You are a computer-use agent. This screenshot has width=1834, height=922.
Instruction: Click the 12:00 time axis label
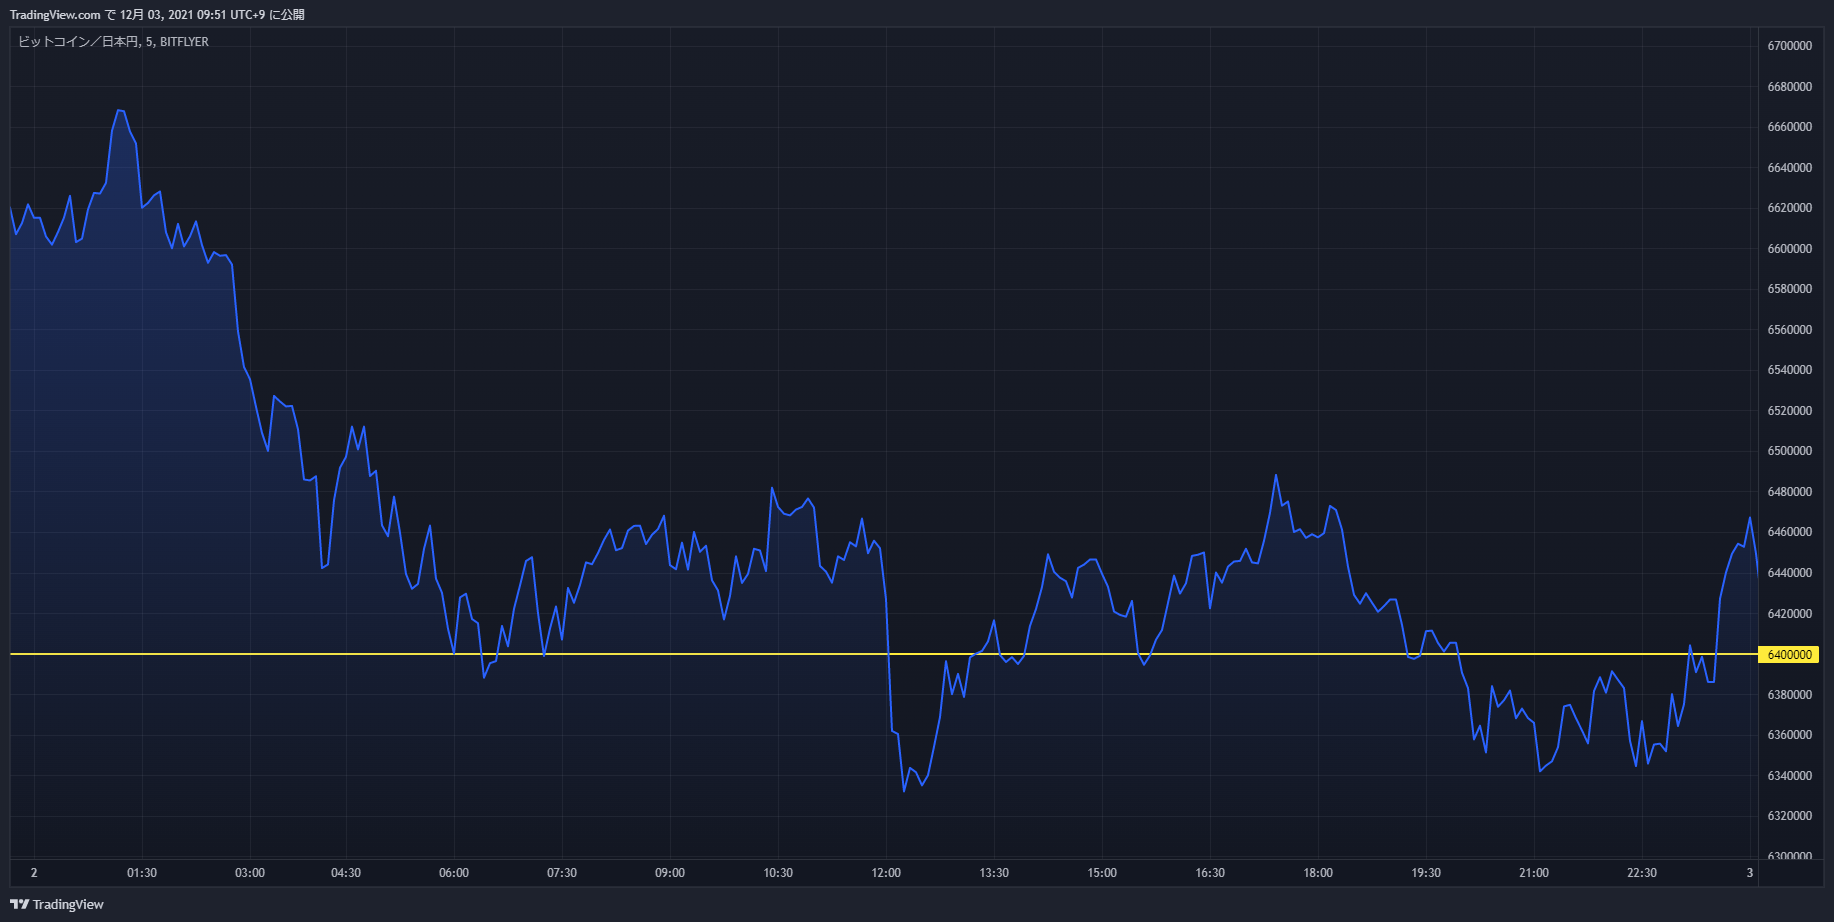(x=886, y=873)
